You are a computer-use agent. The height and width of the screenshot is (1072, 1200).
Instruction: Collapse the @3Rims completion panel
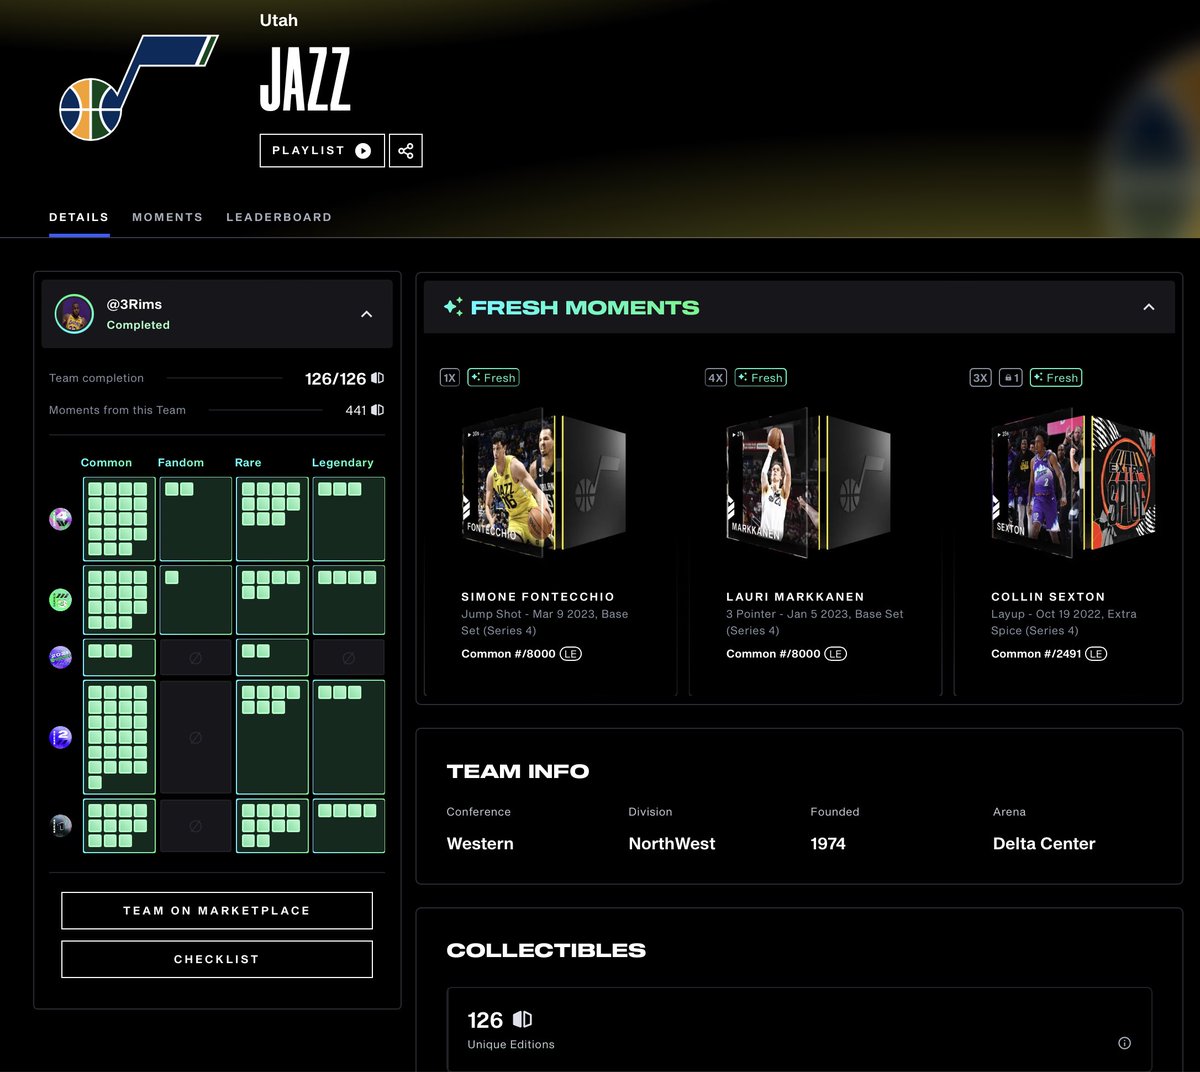(x=366, y=314)
